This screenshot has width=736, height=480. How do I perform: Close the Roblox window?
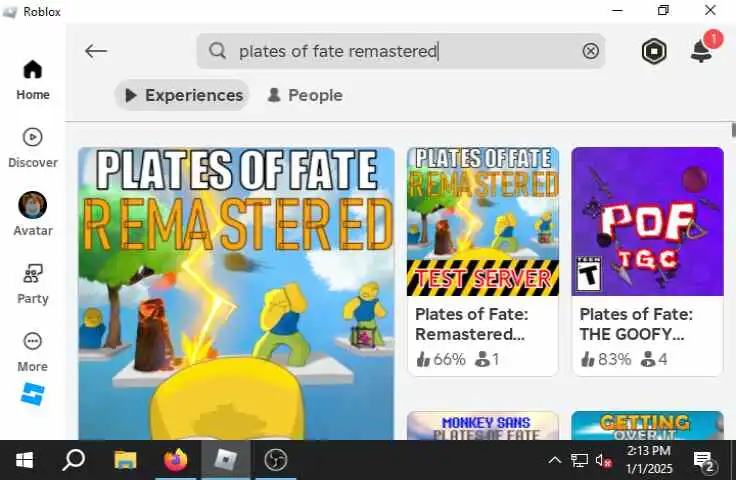(x=710, y=10)
